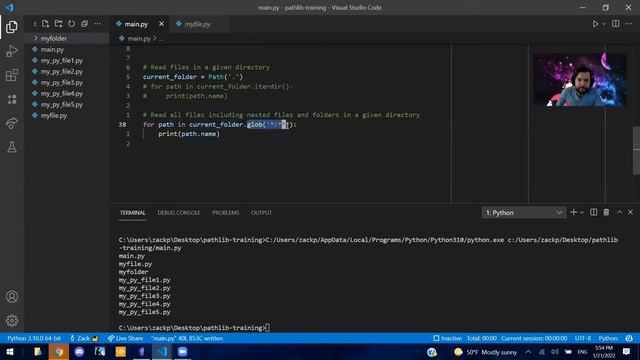640x360 pixels.
Task: Open Chrome from the taskbar
Action: pyautogui.click(x=59, y=352)
